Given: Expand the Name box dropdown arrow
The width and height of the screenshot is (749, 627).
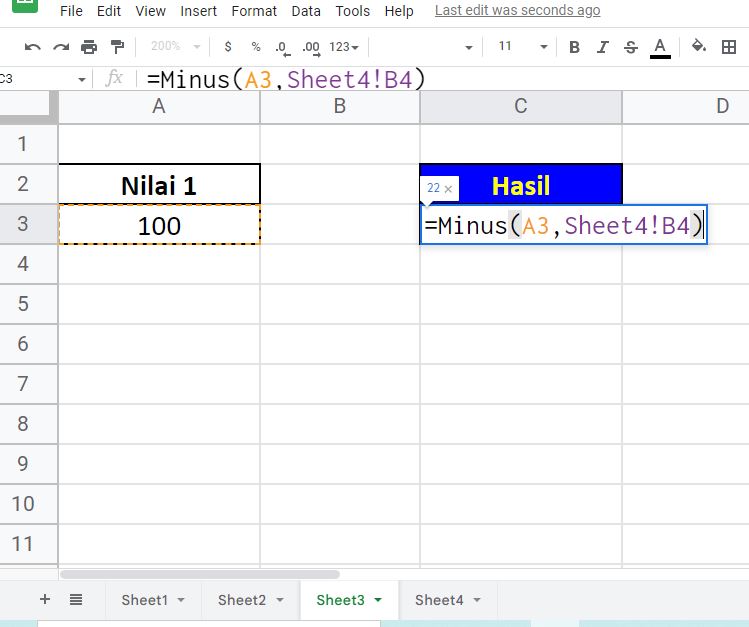Looking at the screenshot, I should pyautogui.click(x=82, y=79).
